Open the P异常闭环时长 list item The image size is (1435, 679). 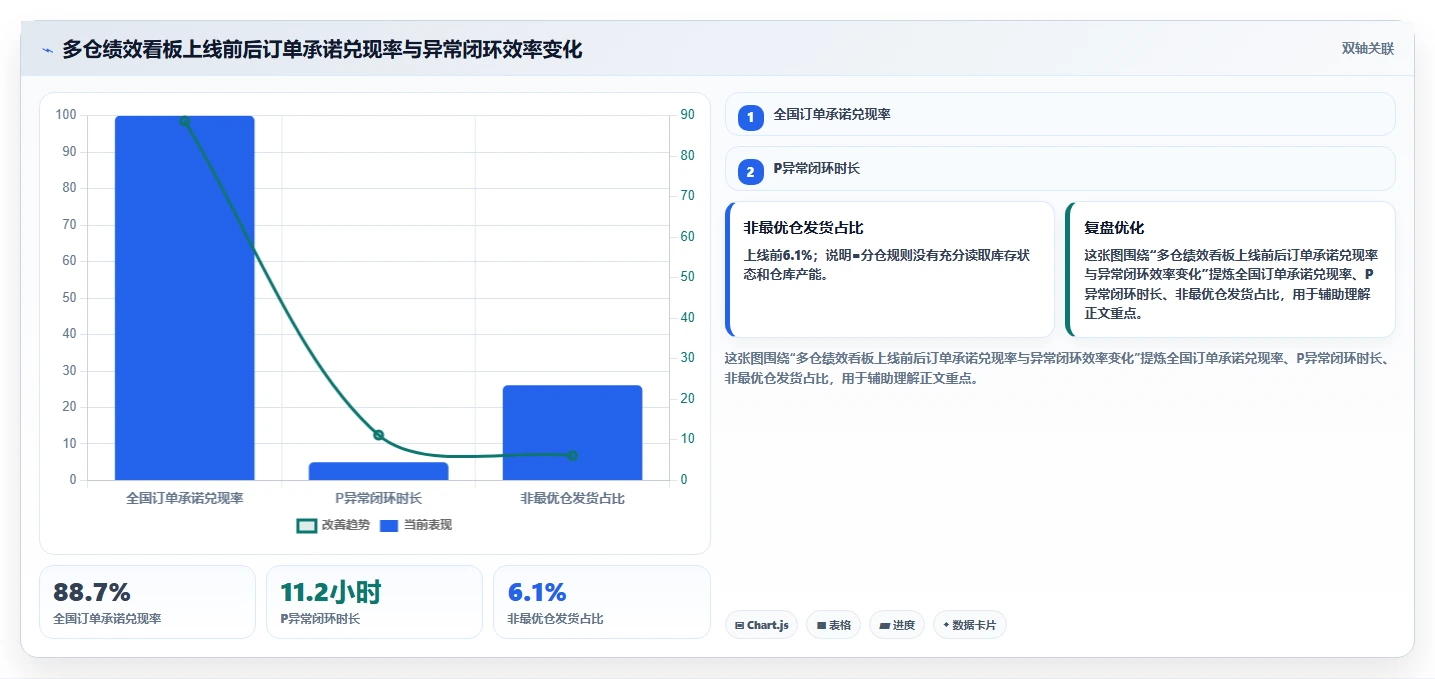(1060, 169)
